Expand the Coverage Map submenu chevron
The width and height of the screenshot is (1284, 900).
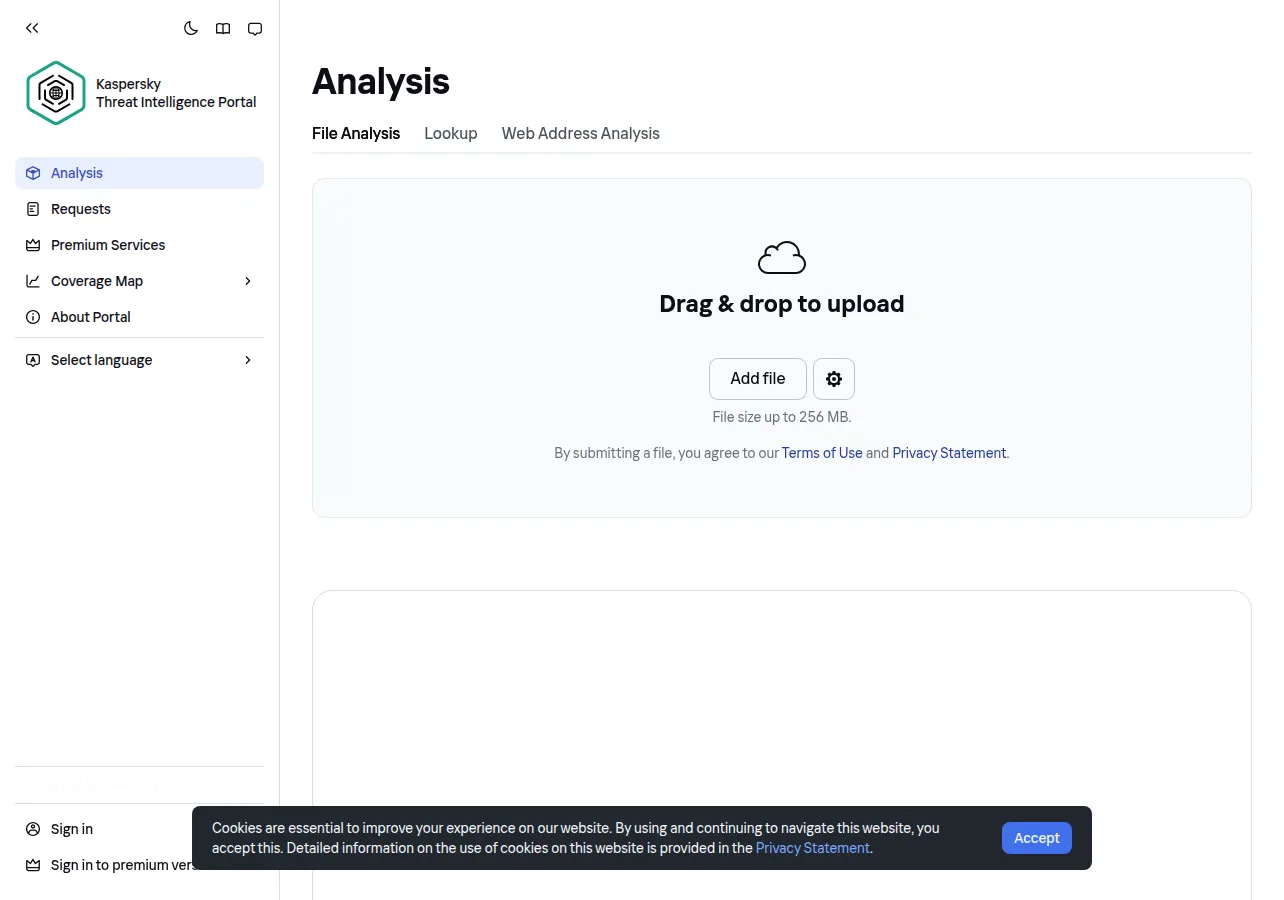248,281
